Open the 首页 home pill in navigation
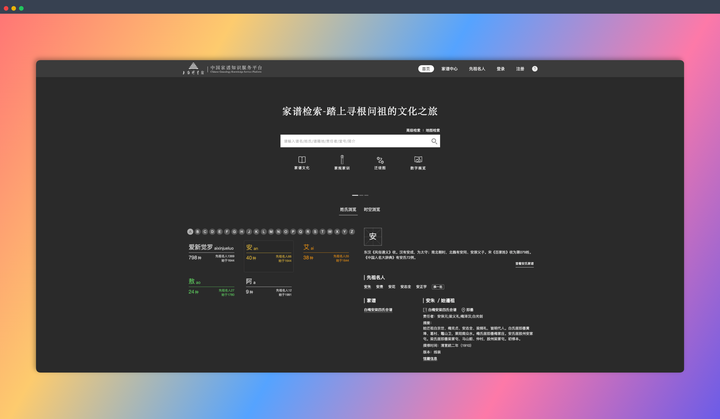Viewport: 720px width, 419px height. click(x=426, y=69)
